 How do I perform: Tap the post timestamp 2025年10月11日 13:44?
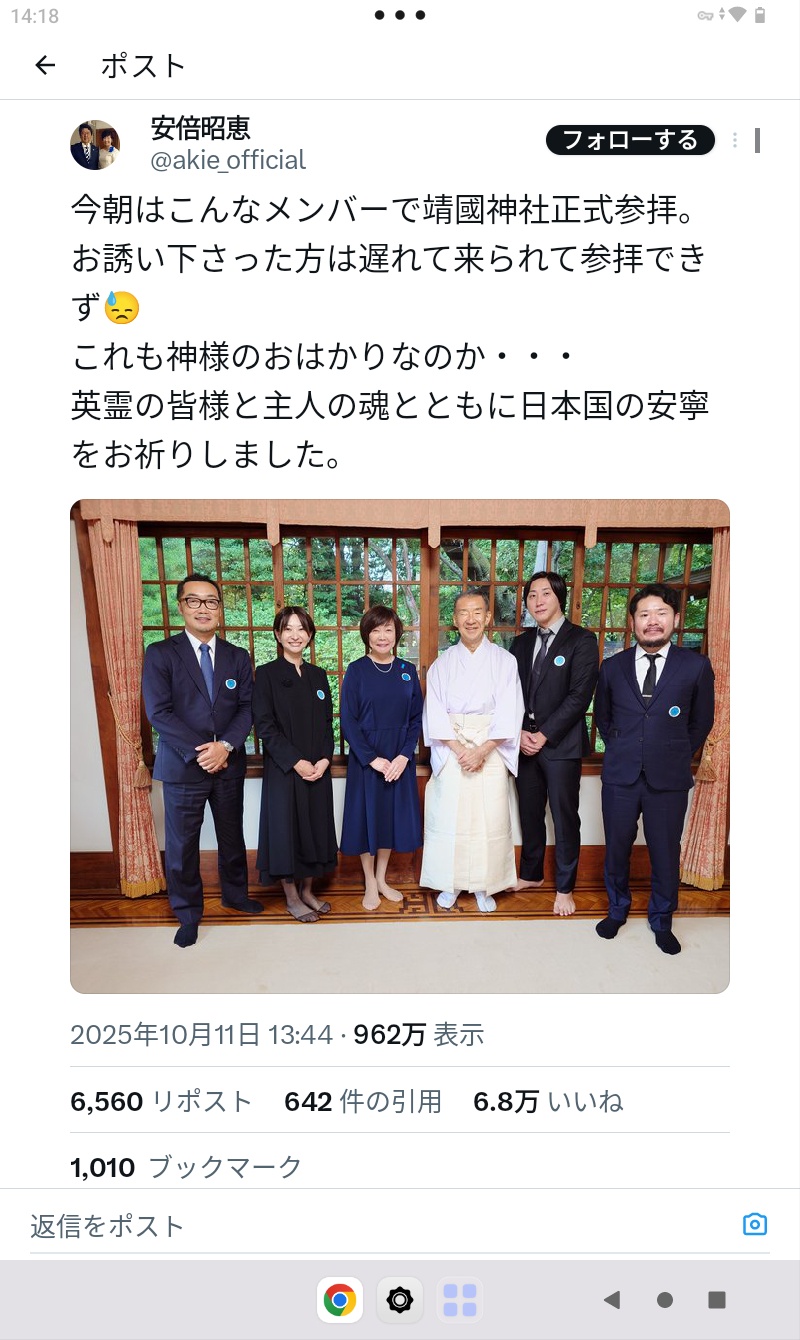201,1035
